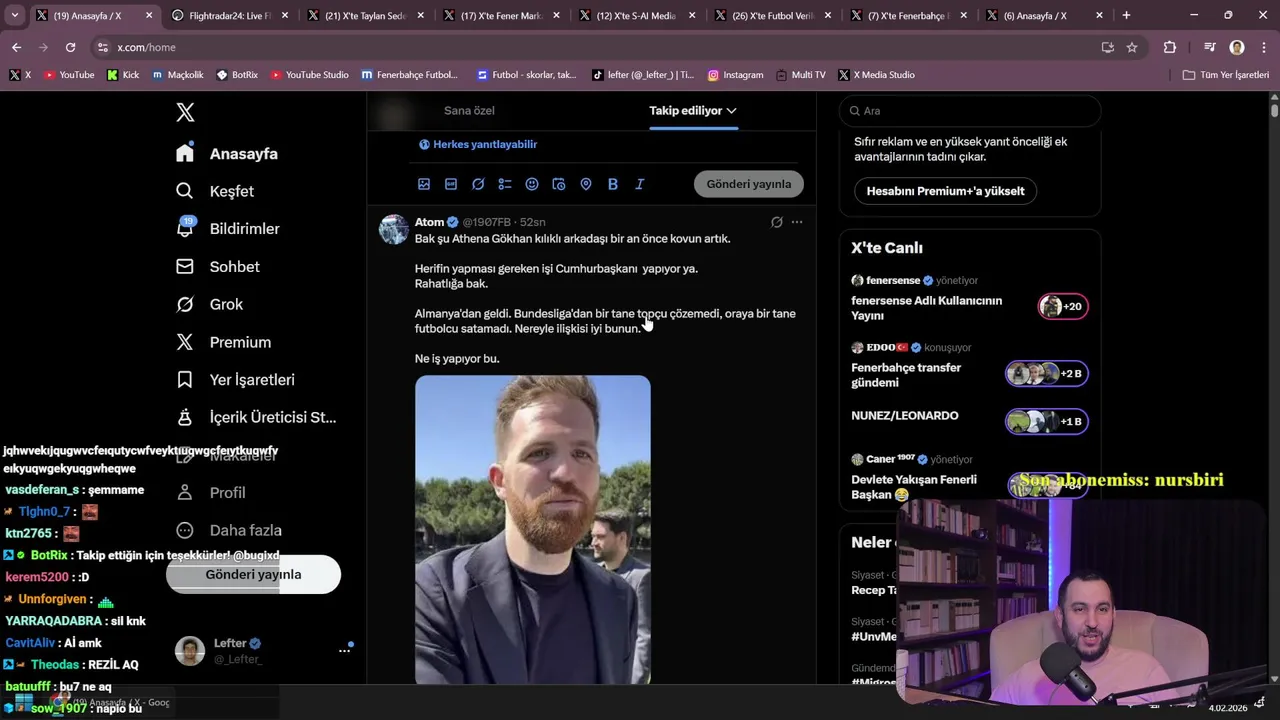Open Chrome three-dot menu
The height and width of the screenshot is (720, 1280).
[1262, 47]
